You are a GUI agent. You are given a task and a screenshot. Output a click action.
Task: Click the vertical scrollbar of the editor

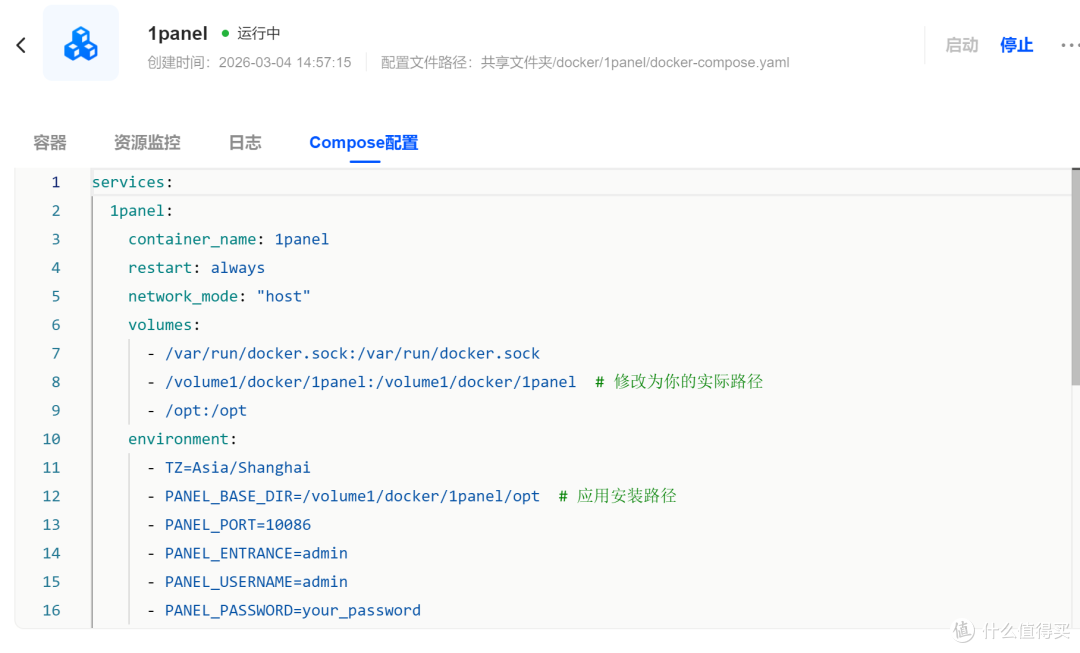click(1075, 280)
